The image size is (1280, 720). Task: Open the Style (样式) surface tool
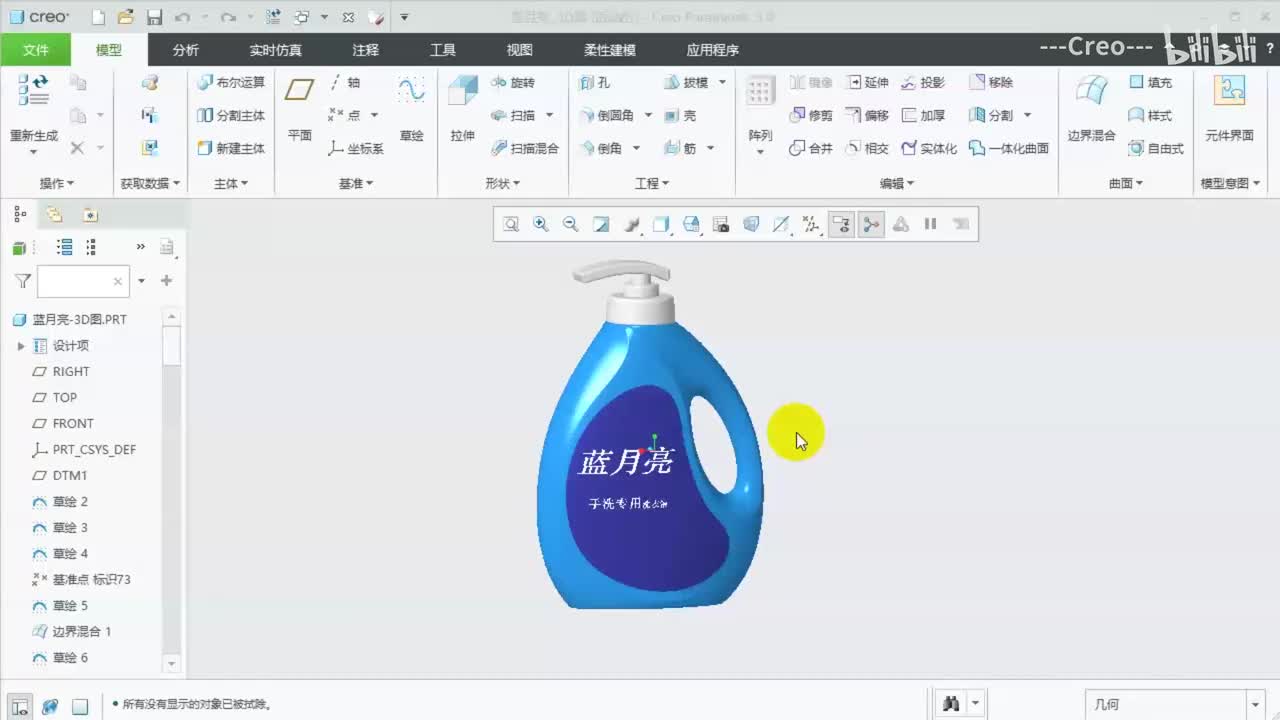(x=1150, y=116)
